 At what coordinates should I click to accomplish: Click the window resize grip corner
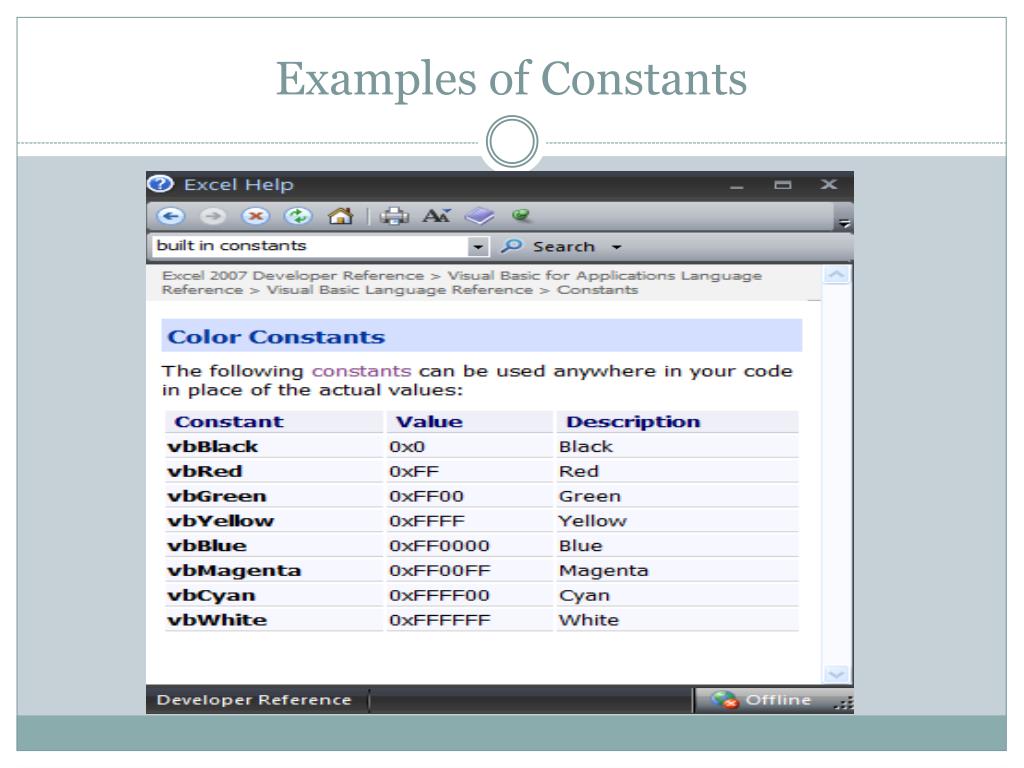(844, 704)
